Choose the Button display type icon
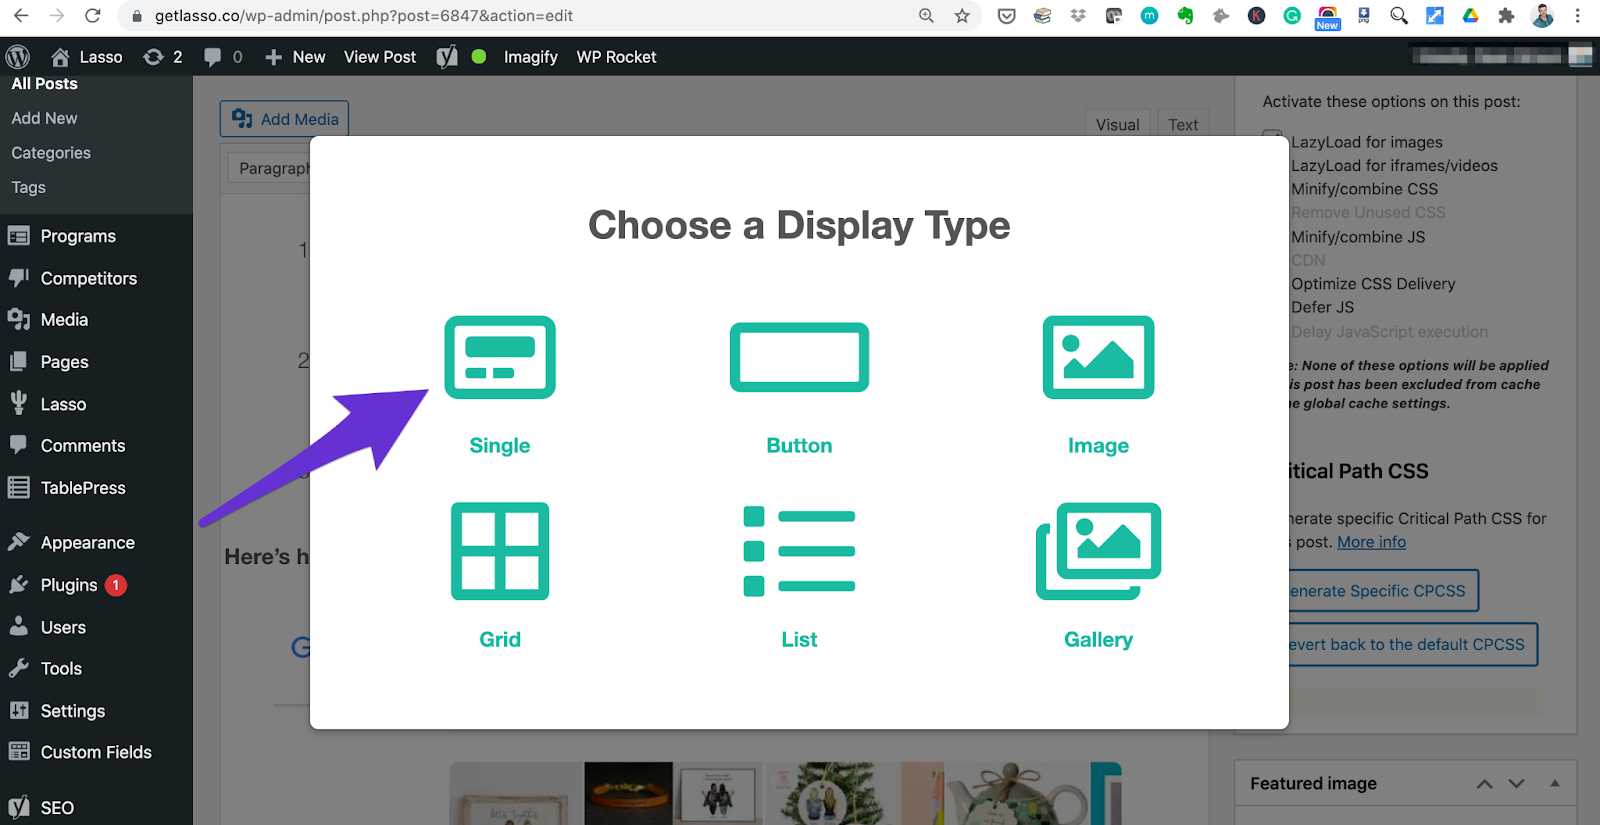This screenshot has width=1600, height=825. (799, 357)
